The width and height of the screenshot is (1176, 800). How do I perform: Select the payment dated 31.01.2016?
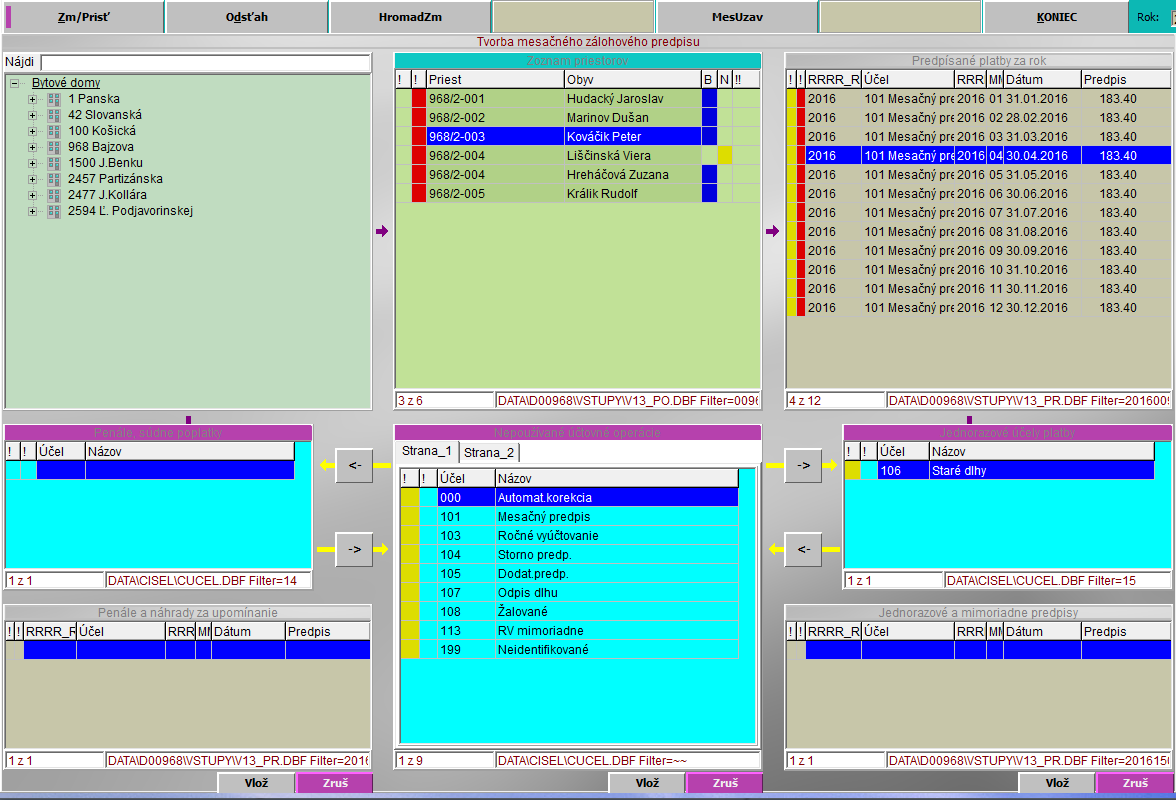tap(978, 98)
